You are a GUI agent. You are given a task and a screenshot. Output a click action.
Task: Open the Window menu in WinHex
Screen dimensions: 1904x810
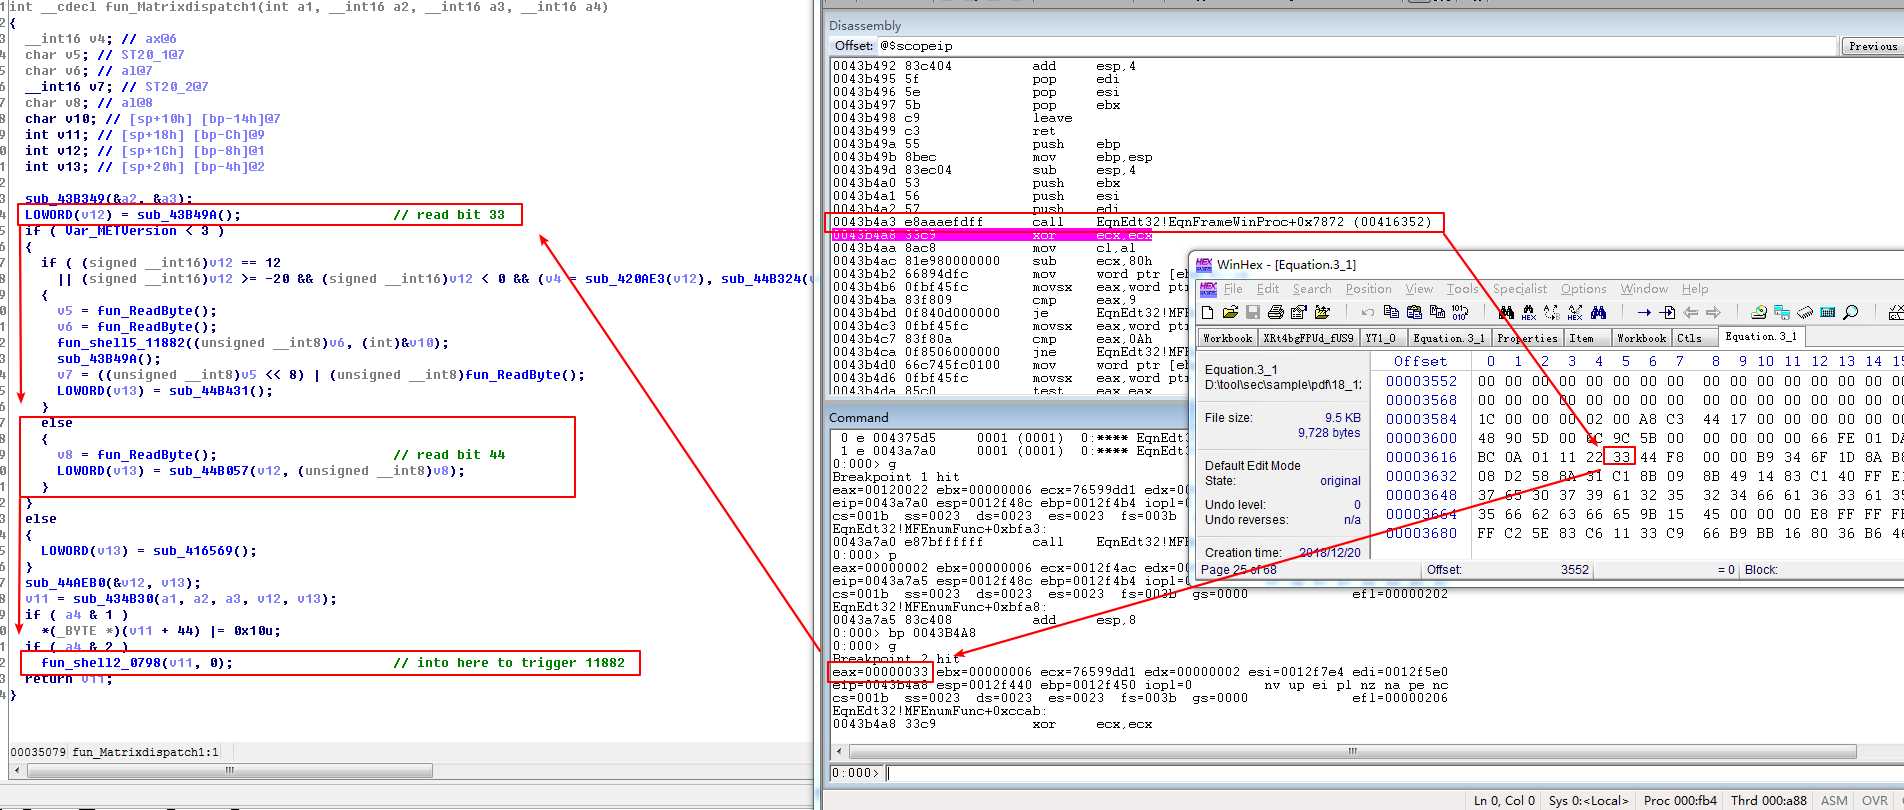point(1644,289)
